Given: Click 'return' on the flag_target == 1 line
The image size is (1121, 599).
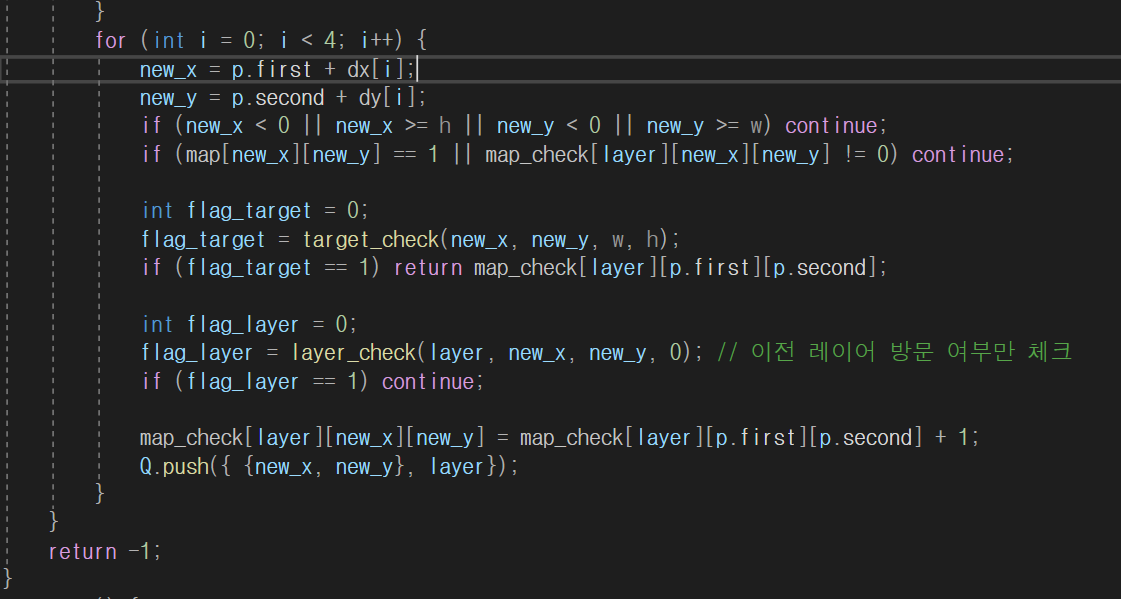Looking at the screenshot, I should click(428, 268).
